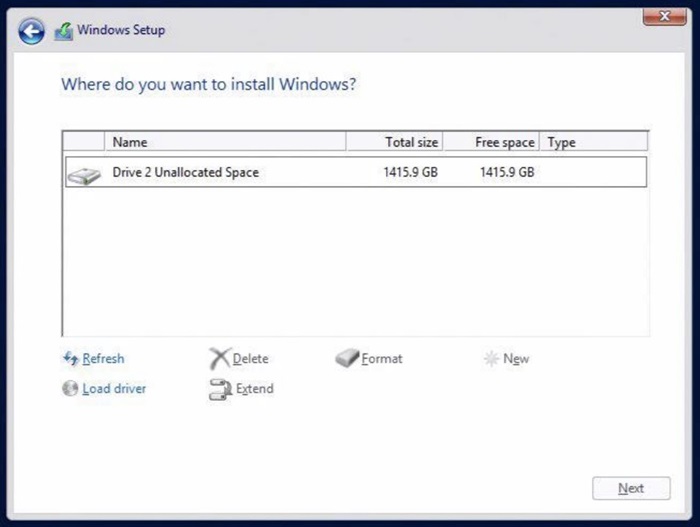Click the Refresh text link
Viewport: 700px width, 527px height.
(x=104, y=359)
